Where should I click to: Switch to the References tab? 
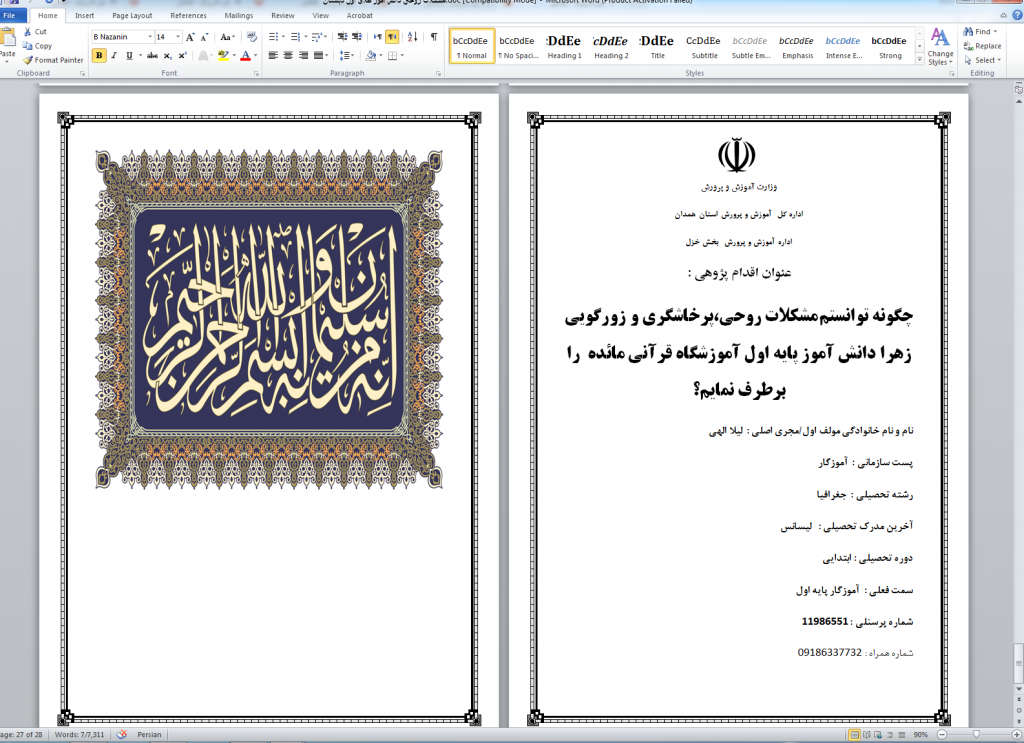188,16
